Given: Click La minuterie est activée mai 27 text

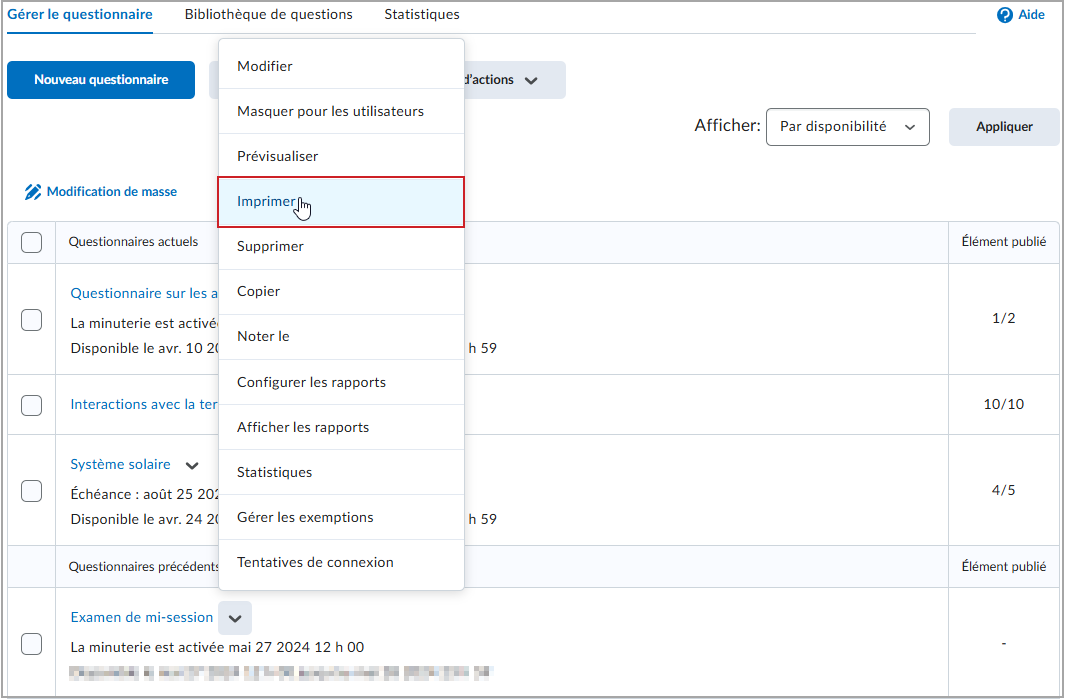Looking at the screenshot, I should pos(217,647).
